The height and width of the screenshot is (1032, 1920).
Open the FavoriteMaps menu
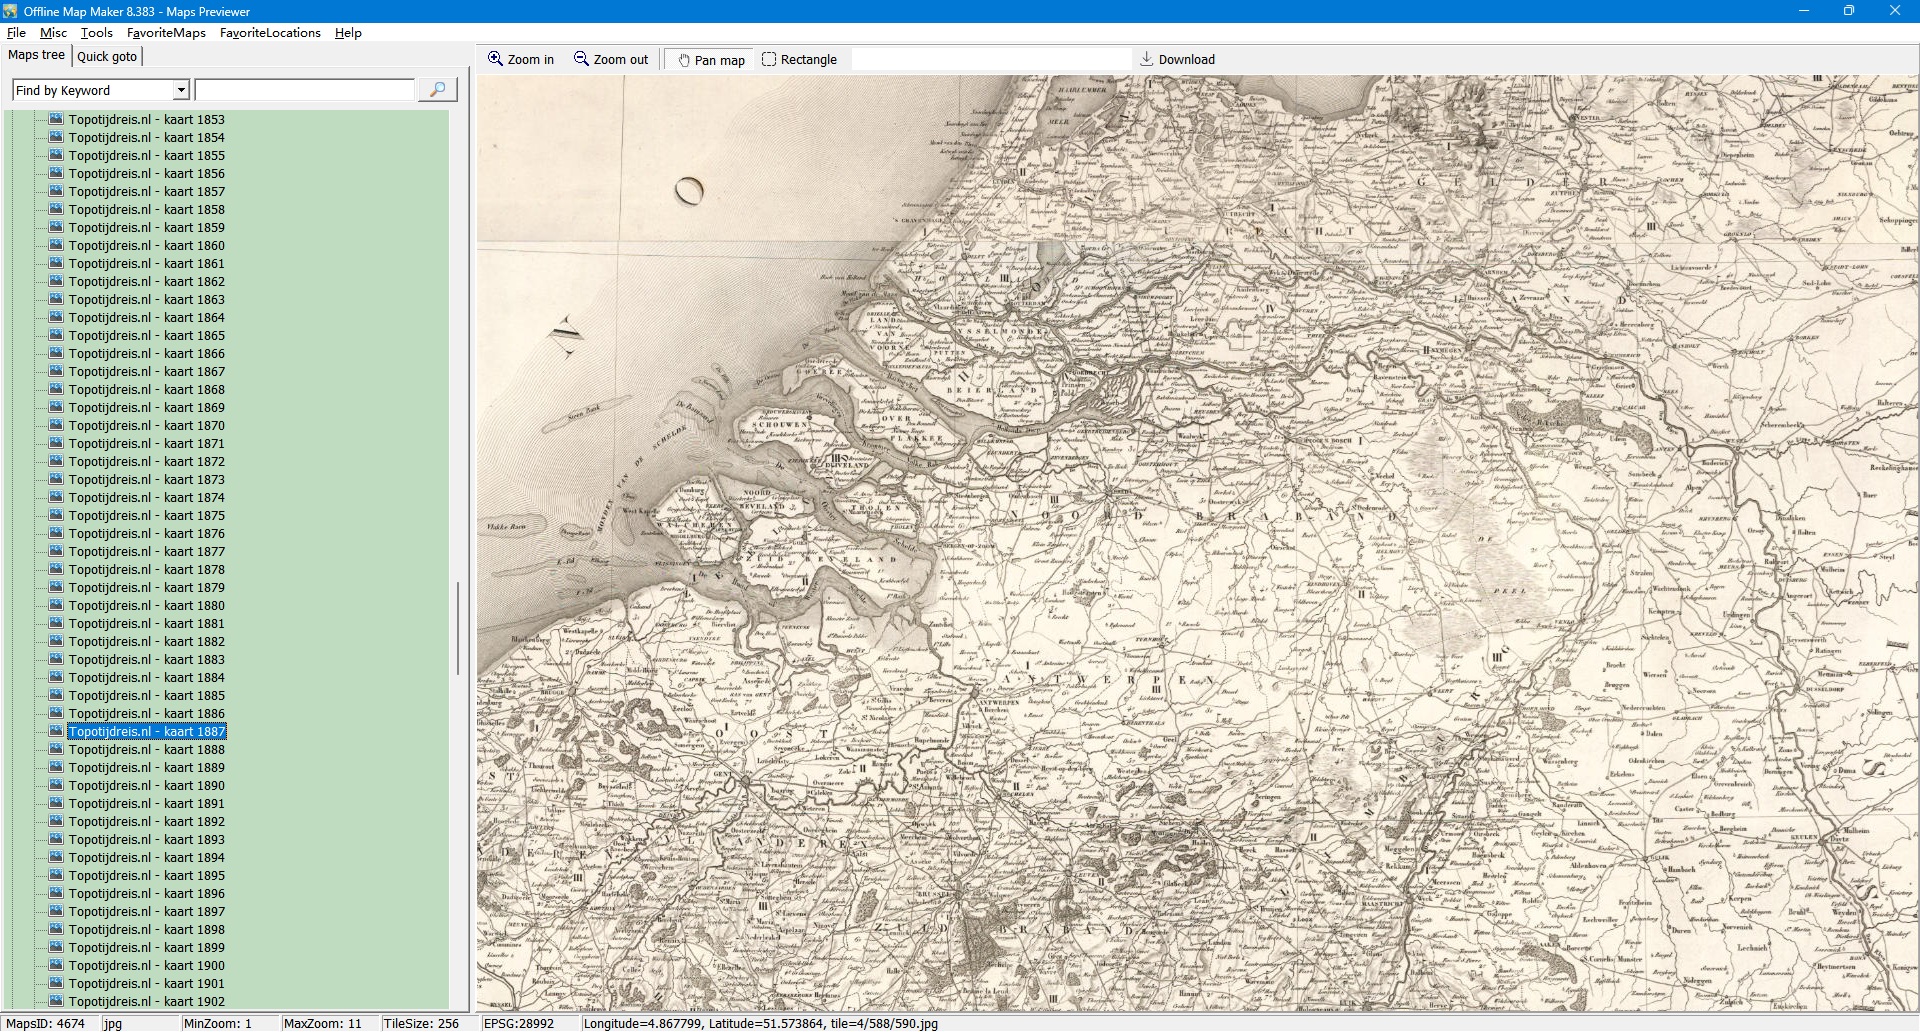tap(166, 33)
